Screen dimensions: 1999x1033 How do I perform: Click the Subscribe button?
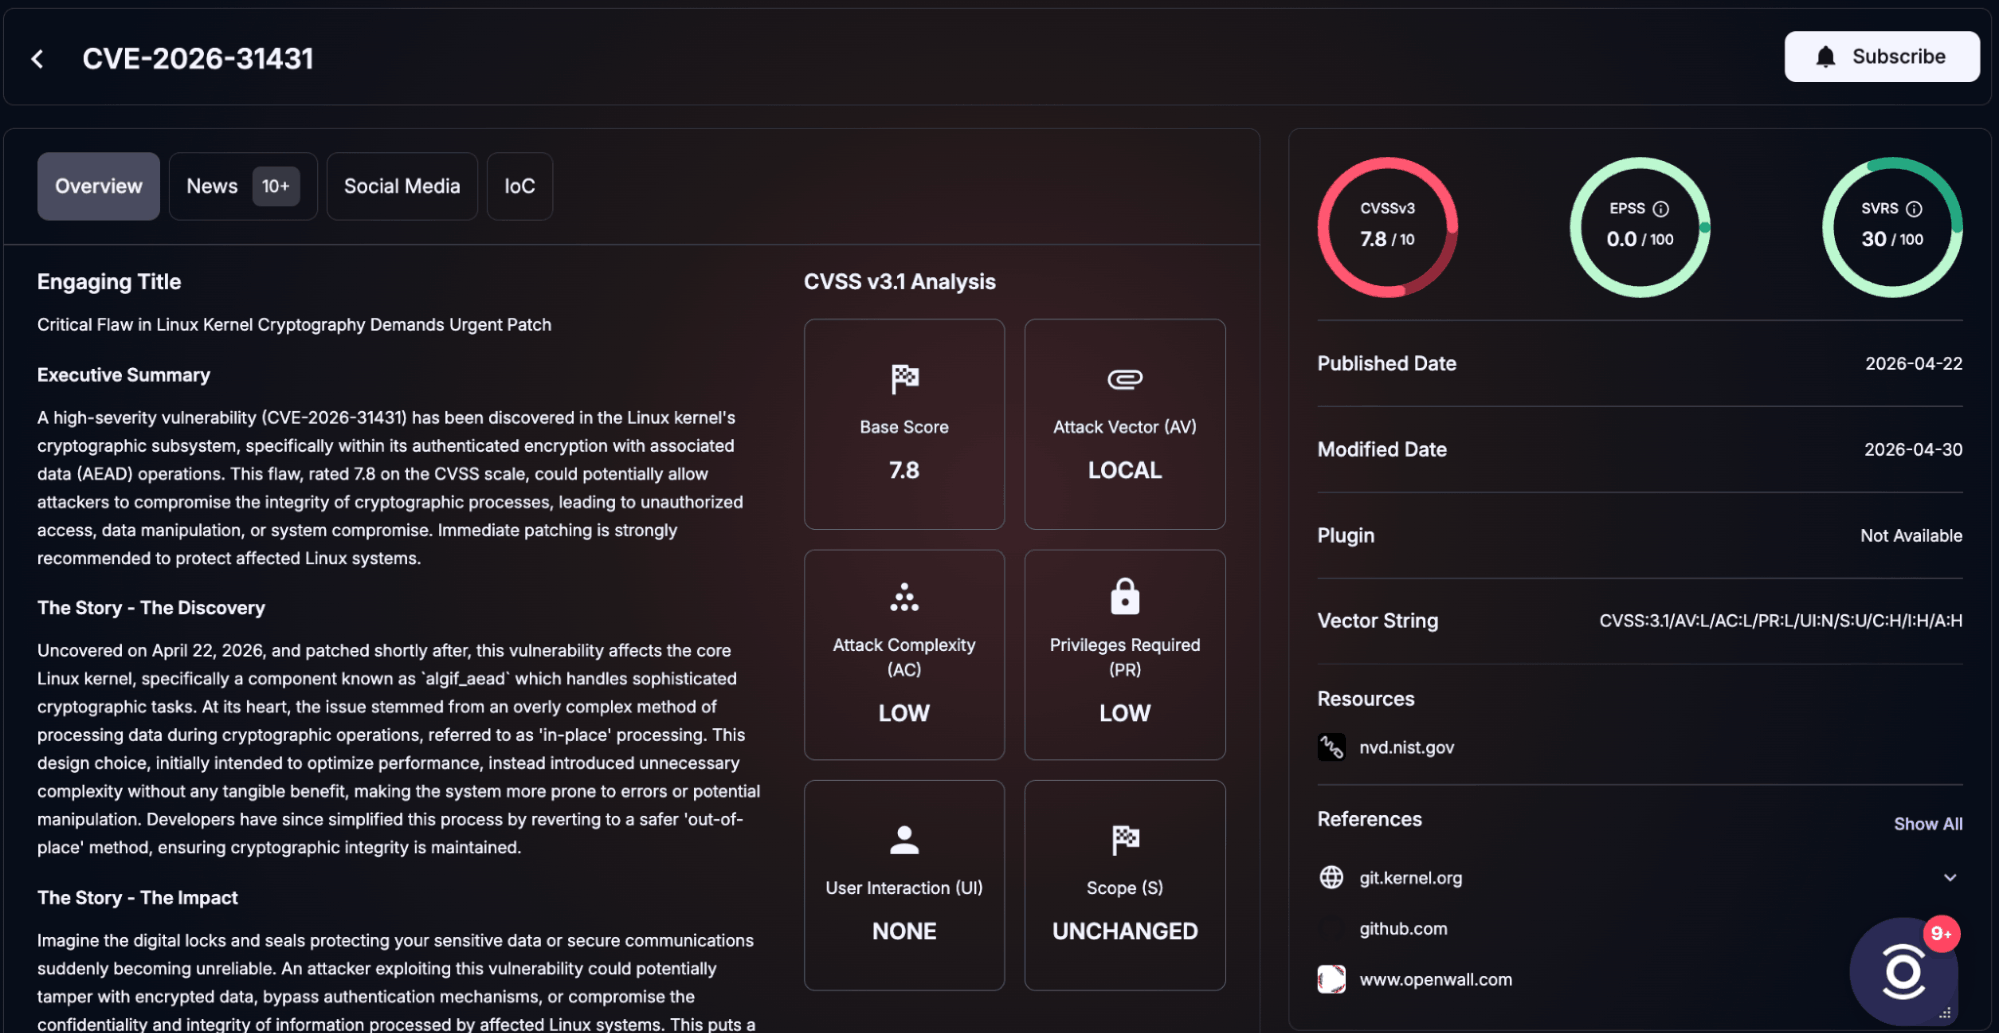(x=1881, y=57)
